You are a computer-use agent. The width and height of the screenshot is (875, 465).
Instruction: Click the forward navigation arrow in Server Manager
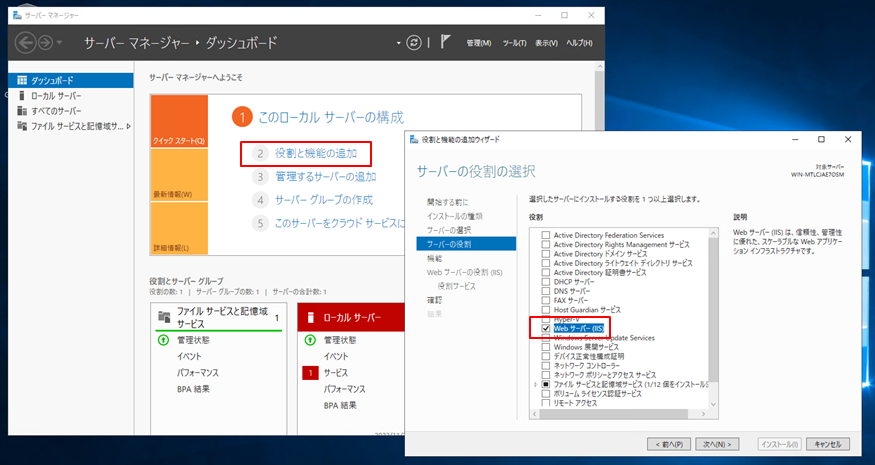45,43
